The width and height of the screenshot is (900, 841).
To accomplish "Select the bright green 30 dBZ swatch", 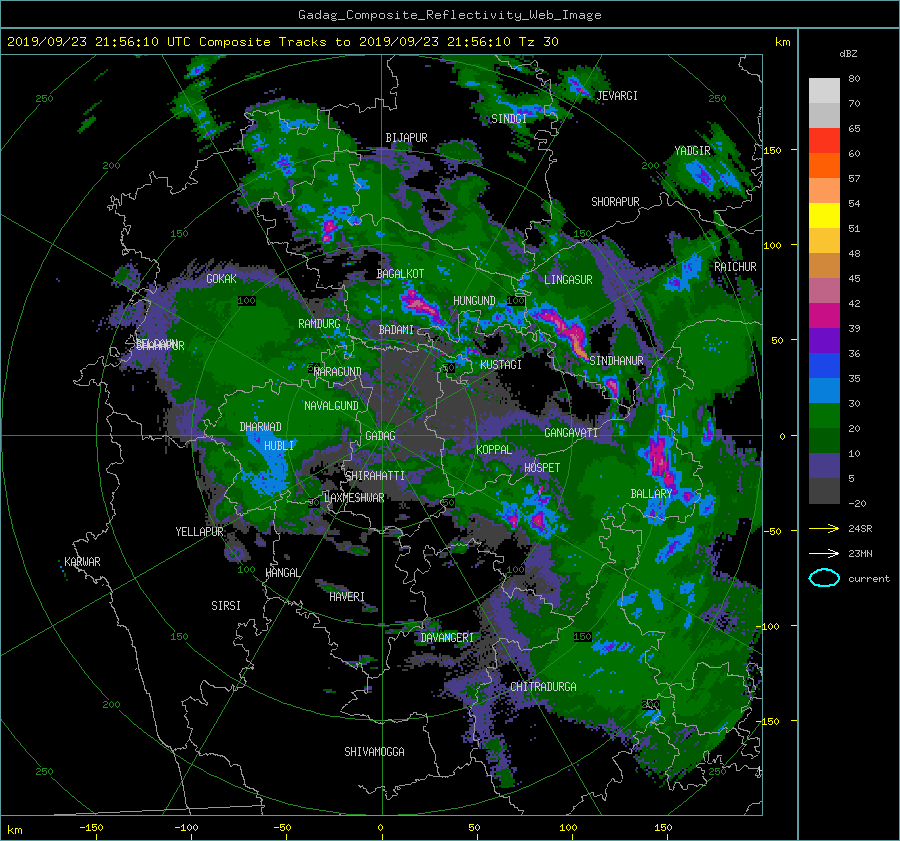I will [824, 415].
